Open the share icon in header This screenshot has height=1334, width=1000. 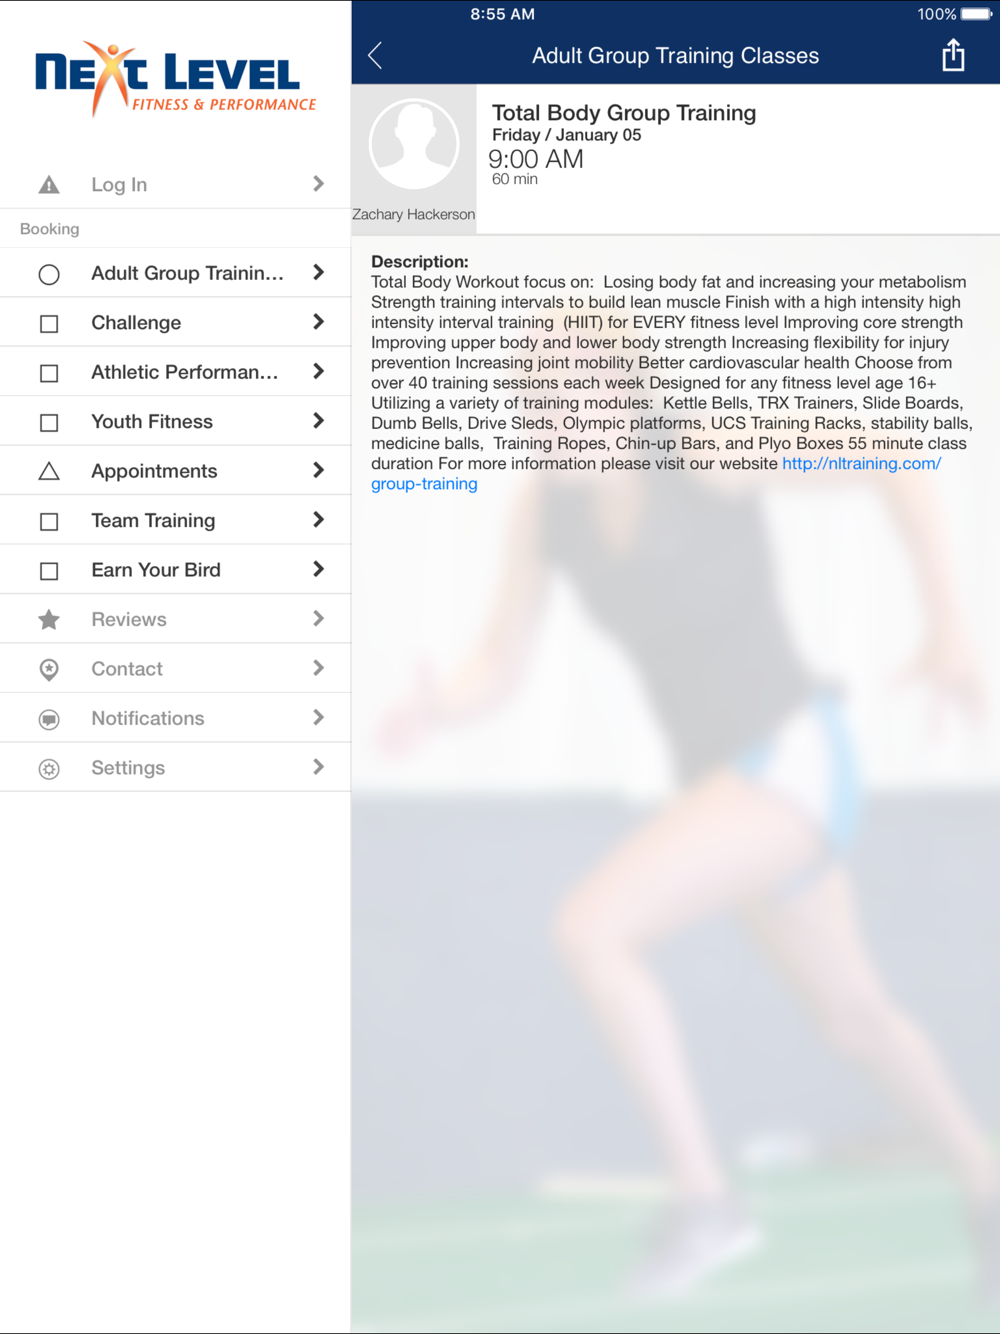click(x=953, y=55)
